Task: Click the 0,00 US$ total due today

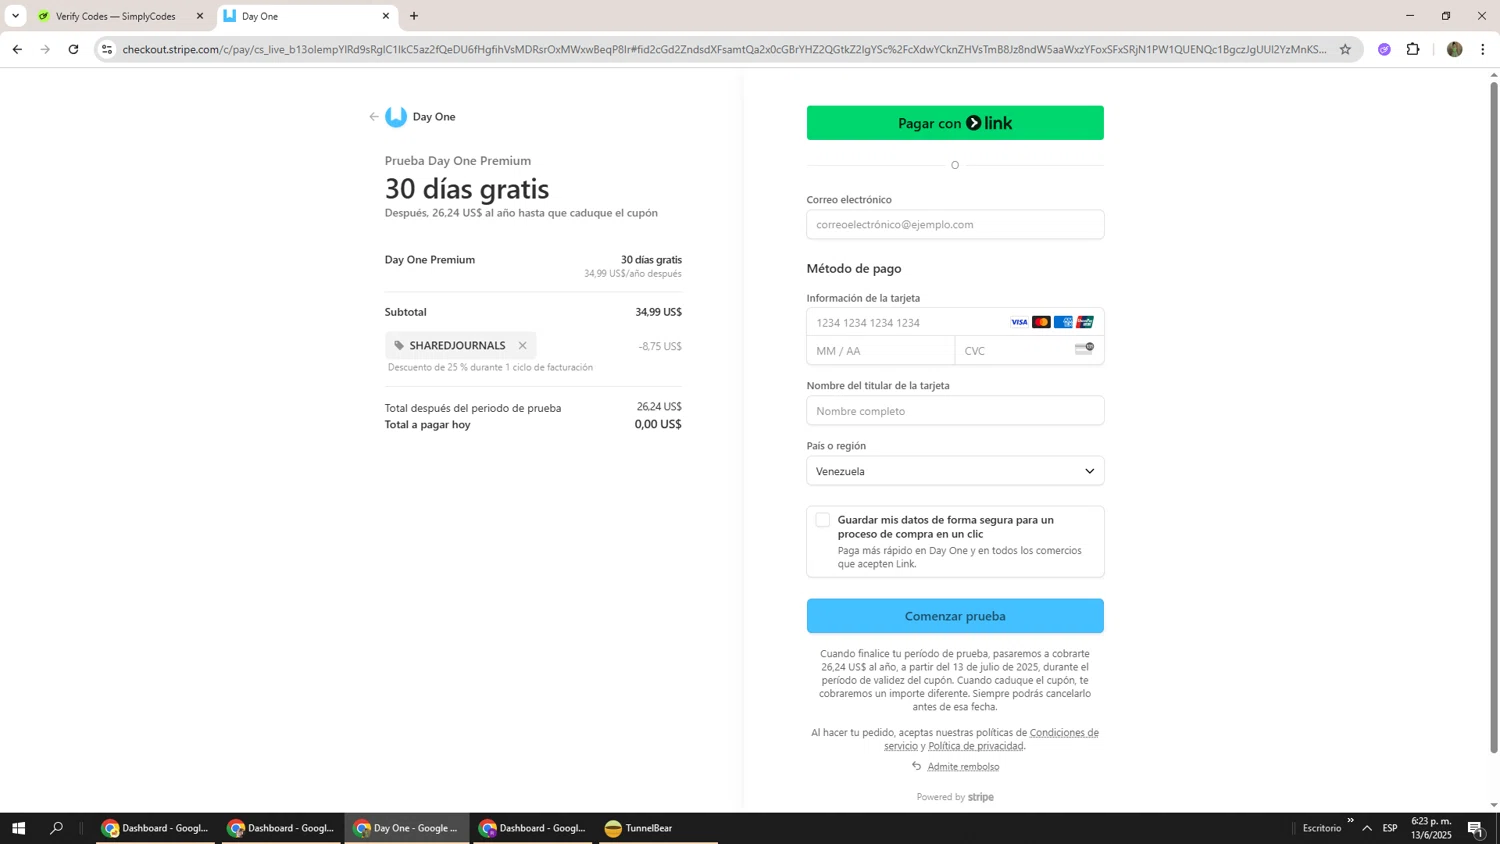Action: coord(658,424)
